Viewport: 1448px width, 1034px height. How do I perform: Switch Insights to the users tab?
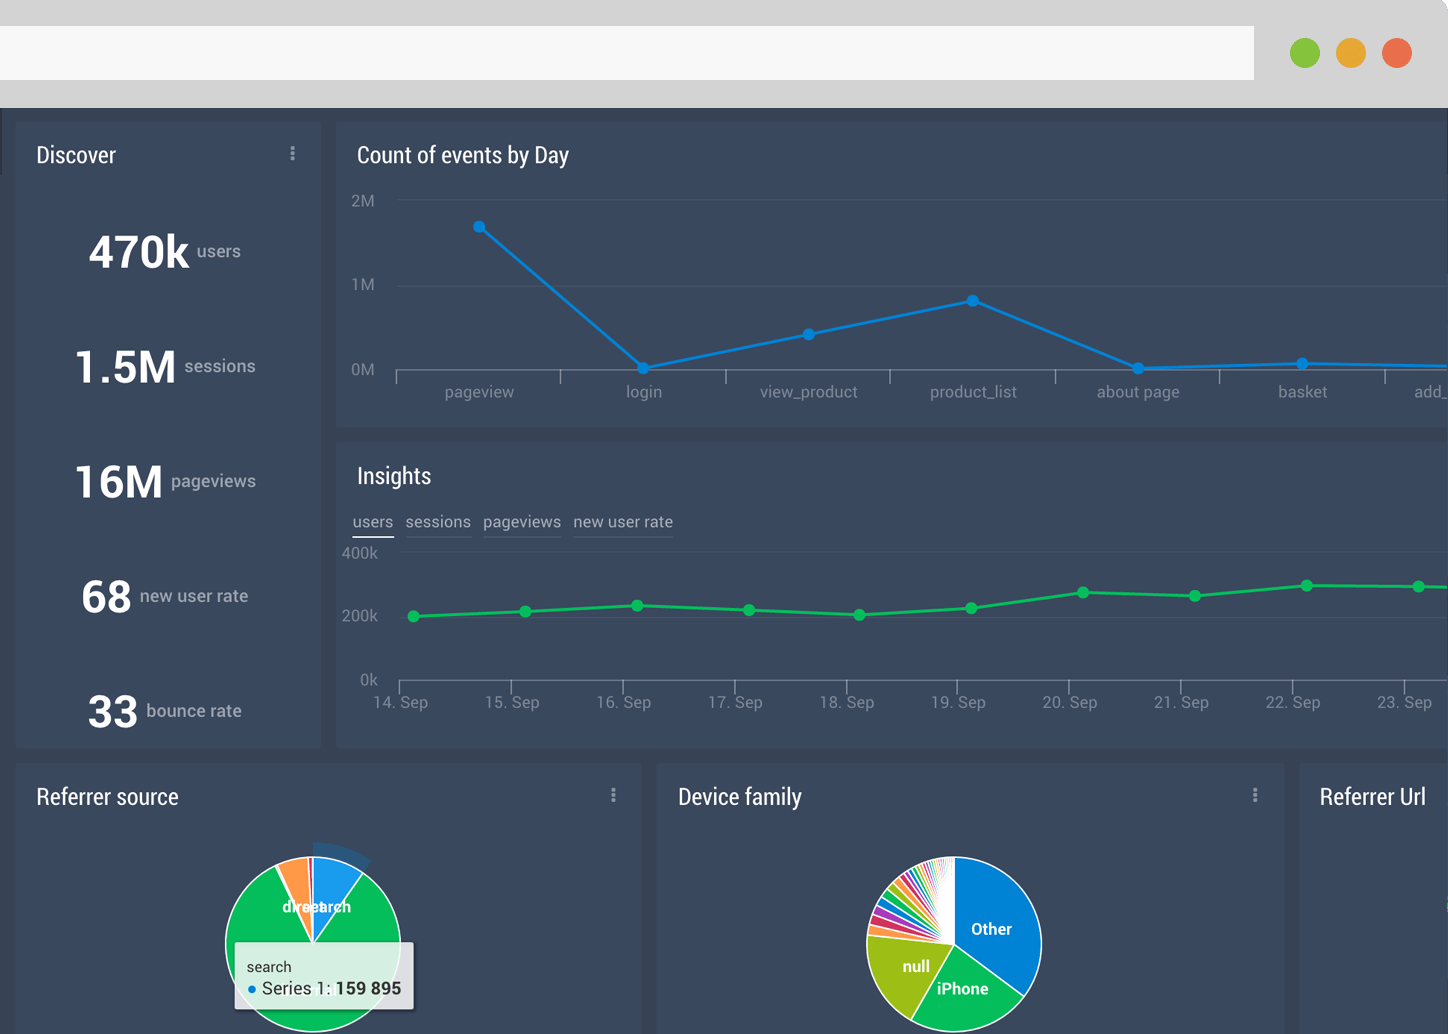coord(373,522)
